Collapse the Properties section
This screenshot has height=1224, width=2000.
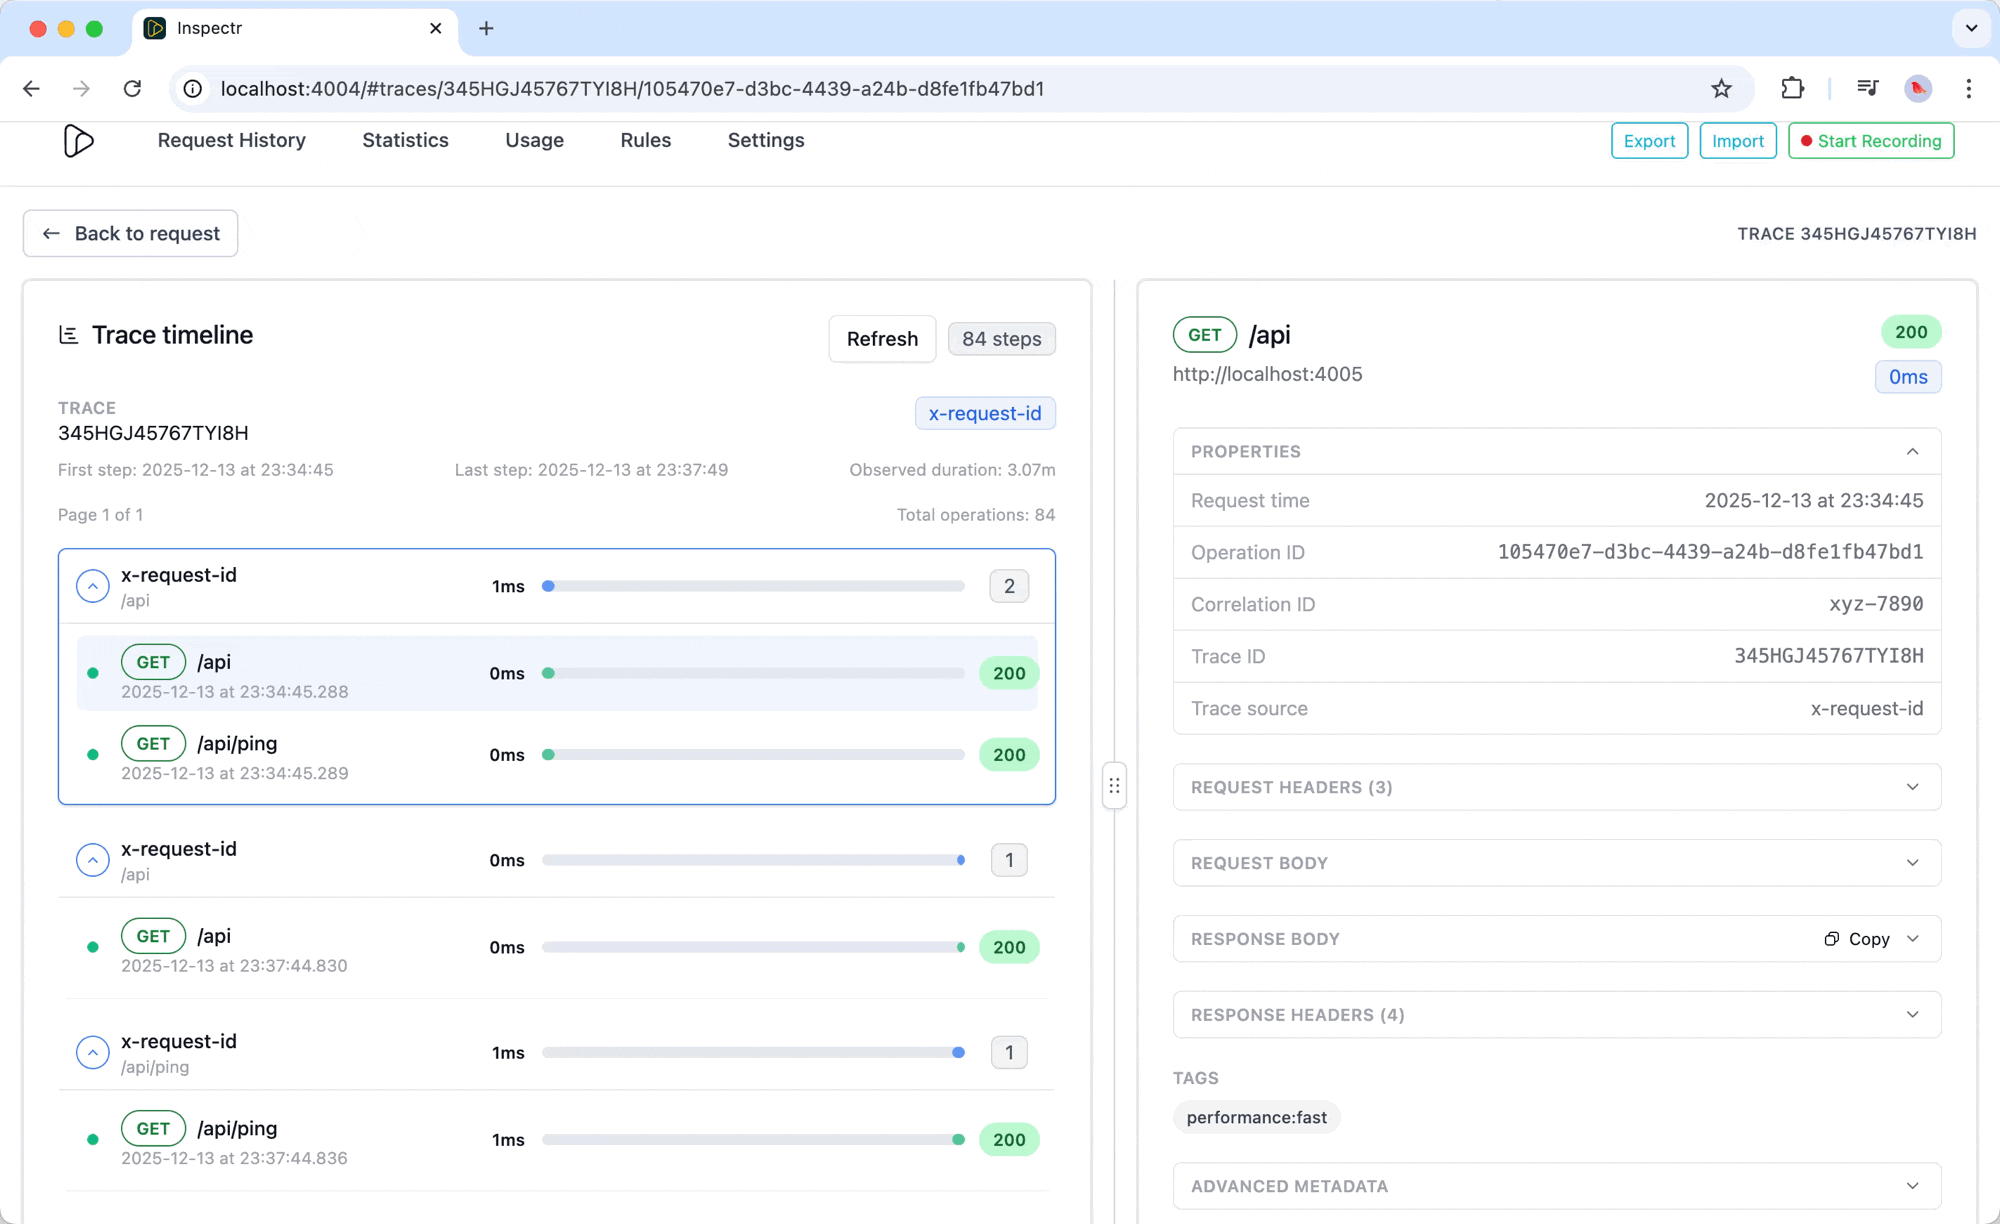coord(1912,452)
